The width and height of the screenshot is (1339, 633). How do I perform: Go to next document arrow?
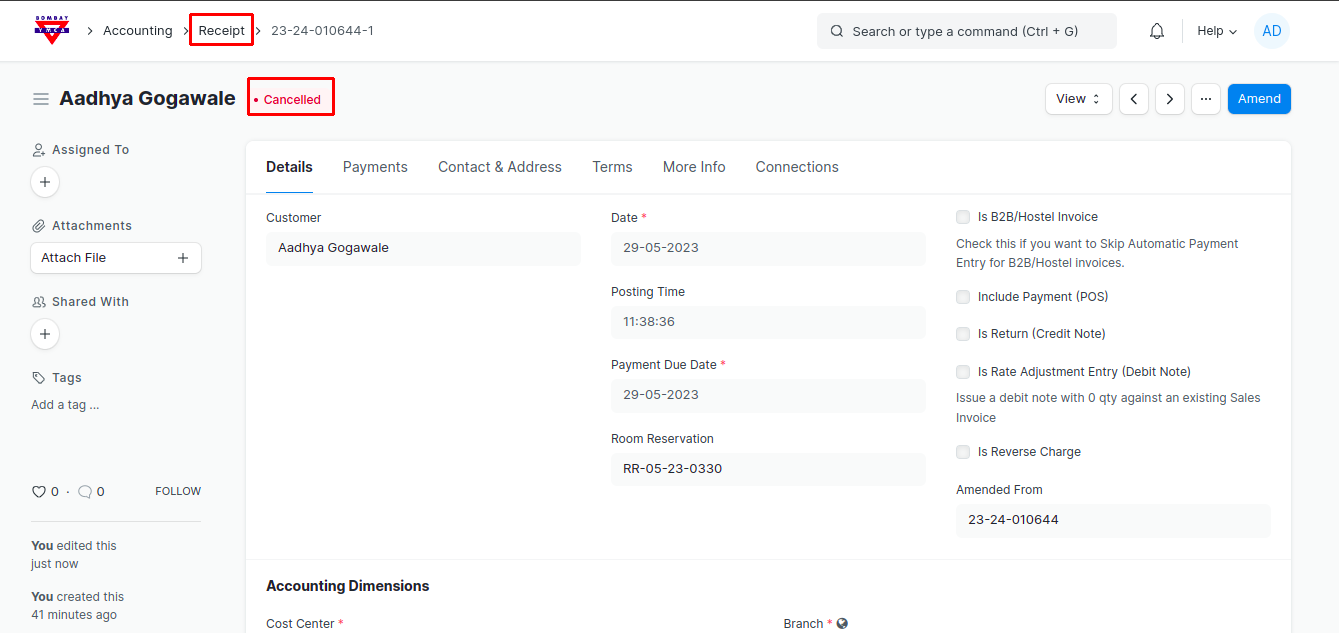pos(1170,99)
